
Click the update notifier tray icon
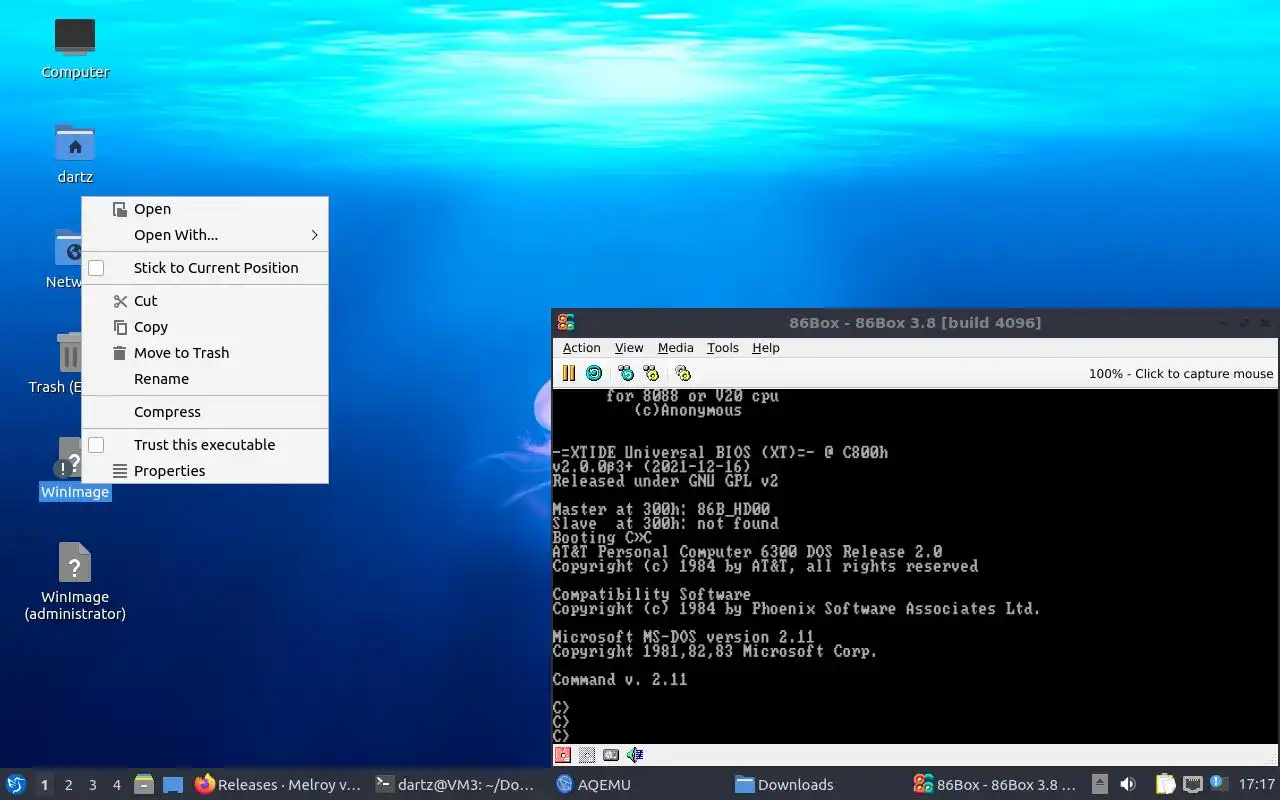point(1218,784)
